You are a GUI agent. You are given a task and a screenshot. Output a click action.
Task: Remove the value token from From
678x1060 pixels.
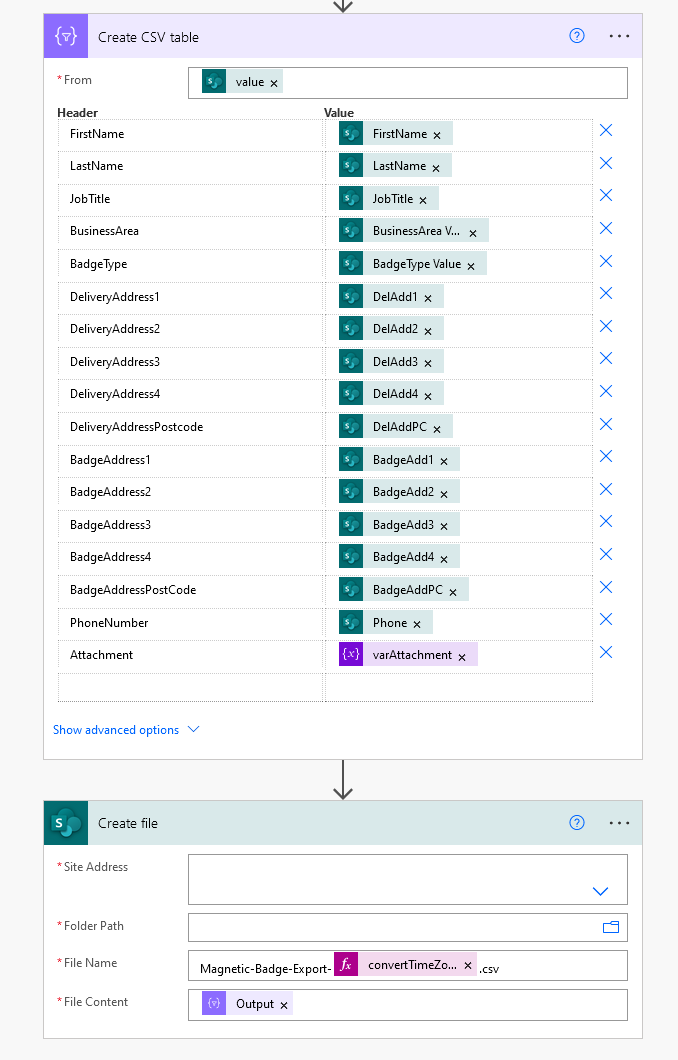[274, 83]
